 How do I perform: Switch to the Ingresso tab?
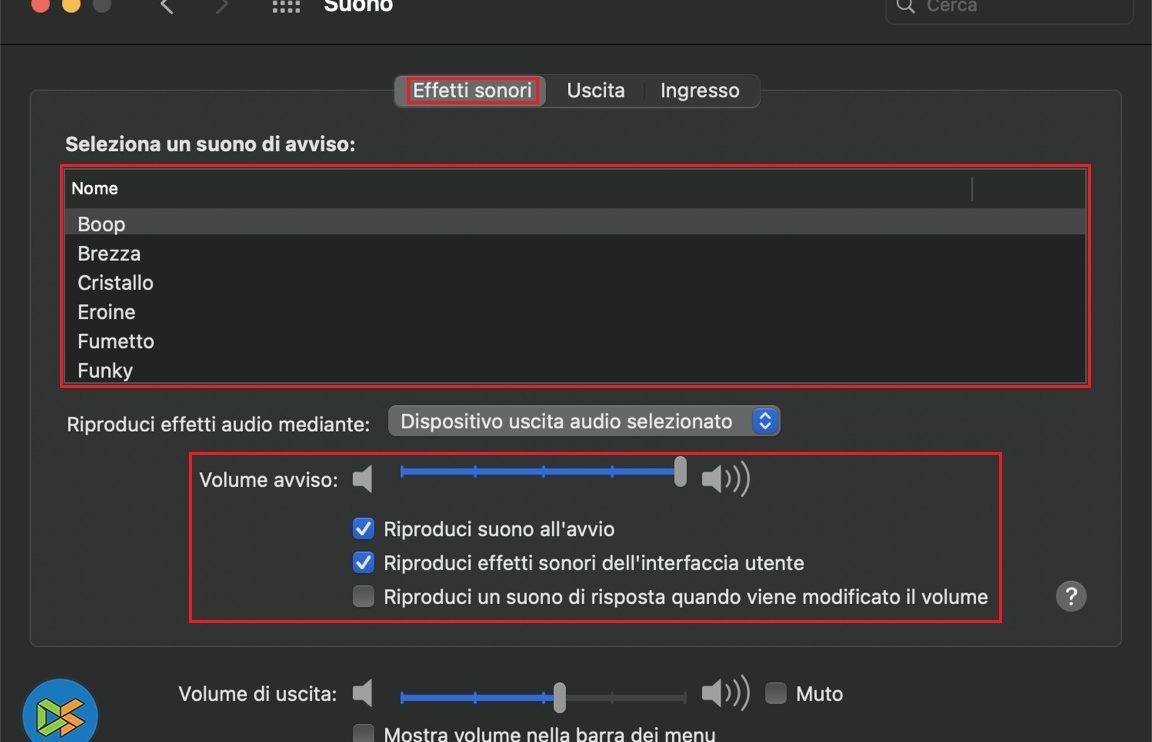coord(699,91)
